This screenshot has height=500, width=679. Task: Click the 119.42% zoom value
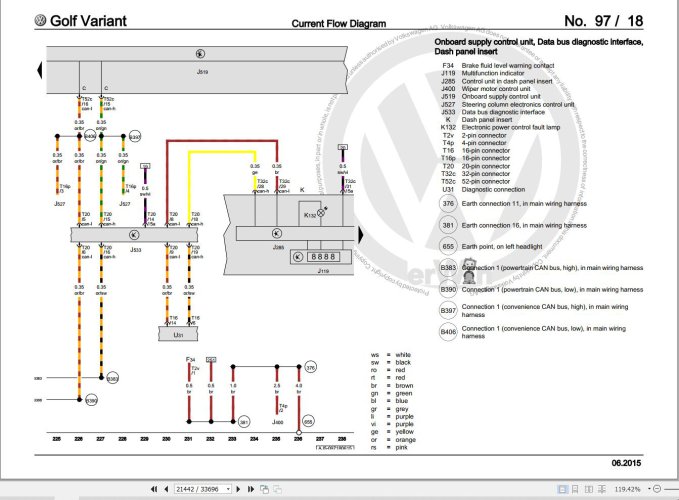(x=627, y=489)
